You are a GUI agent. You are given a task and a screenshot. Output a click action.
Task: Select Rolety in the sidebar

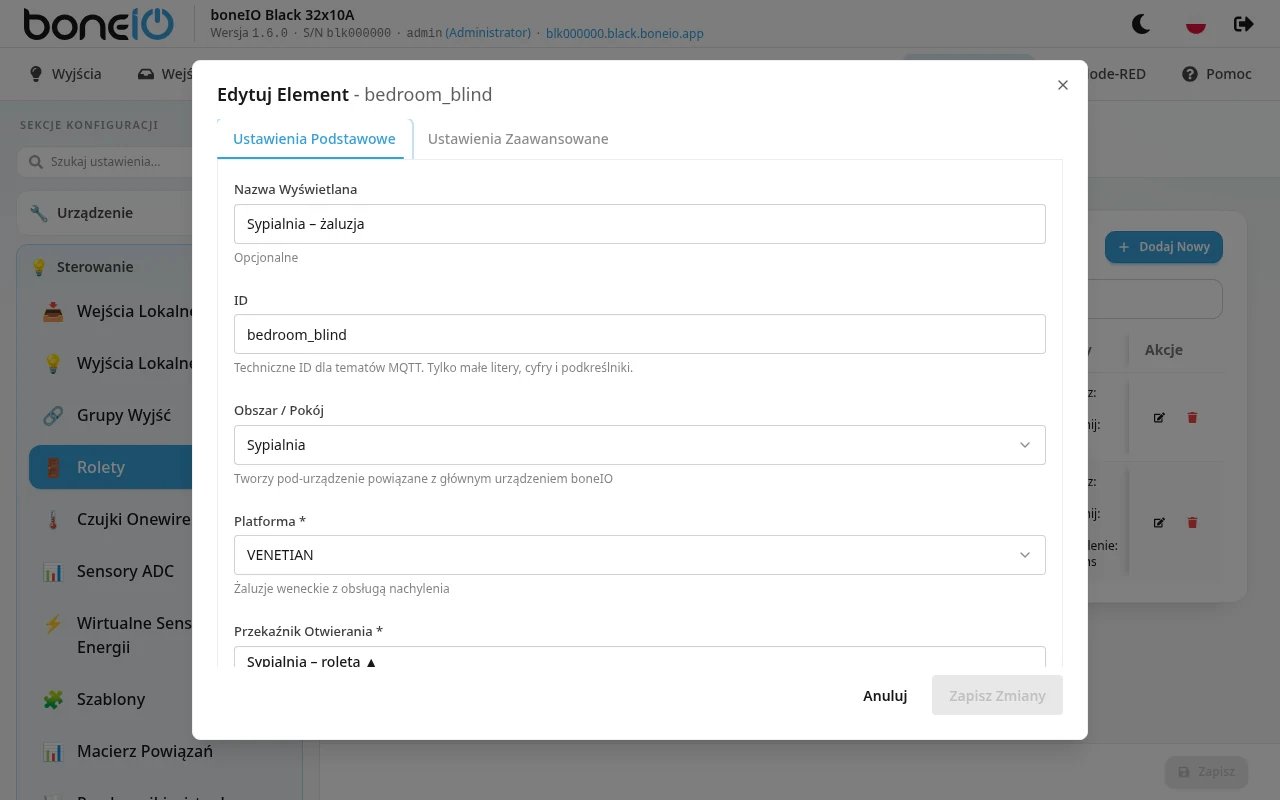click(110, 467)
